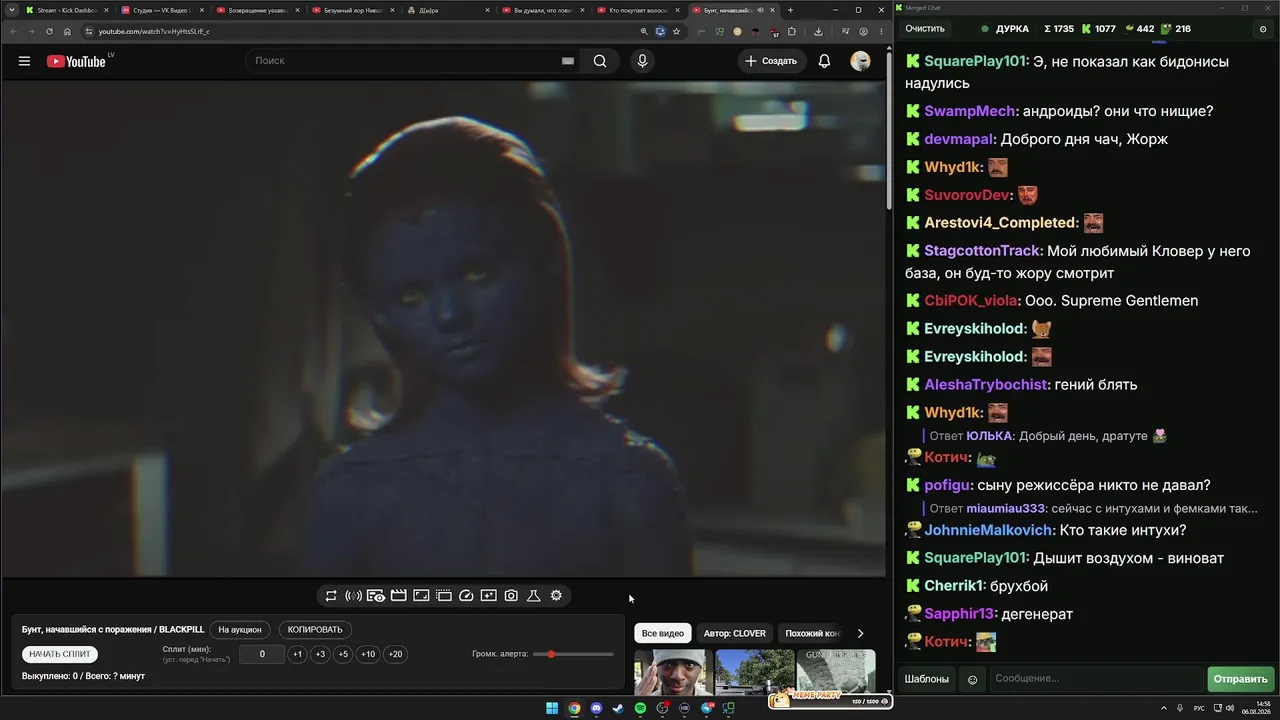
Task: Click the 'Создать' create button
Action: tap(771, 61)
